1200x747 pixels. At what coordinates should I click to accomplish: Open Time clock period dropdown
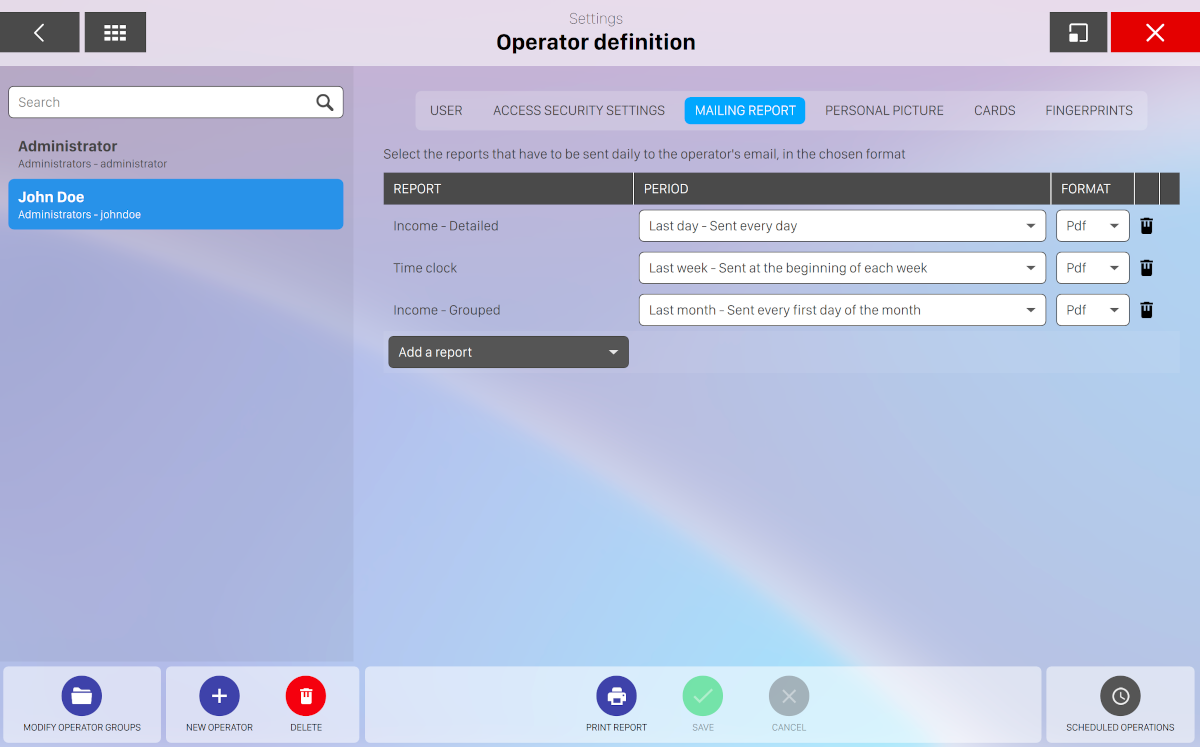[x=841, y=268]
